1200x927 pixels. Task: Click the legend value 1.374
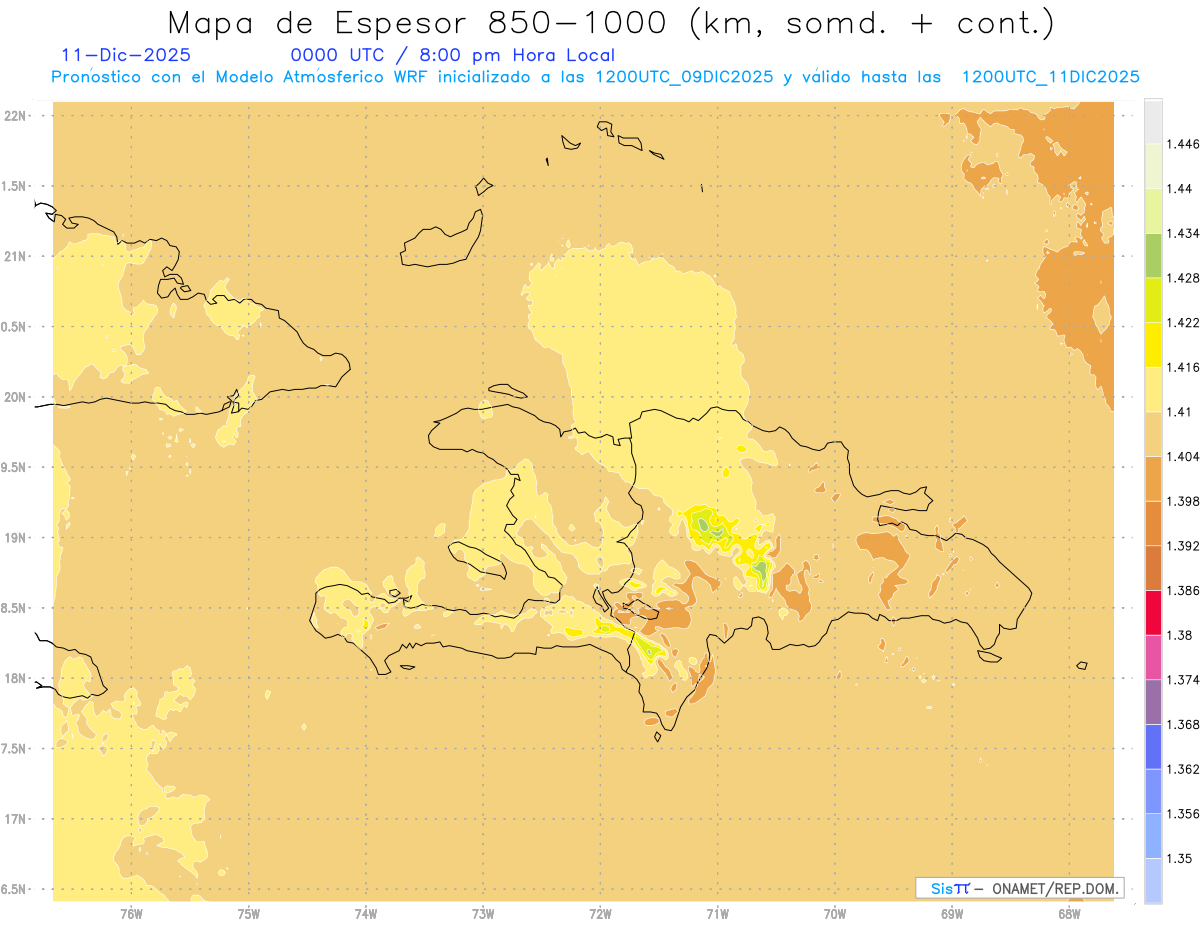point(1183,680)
